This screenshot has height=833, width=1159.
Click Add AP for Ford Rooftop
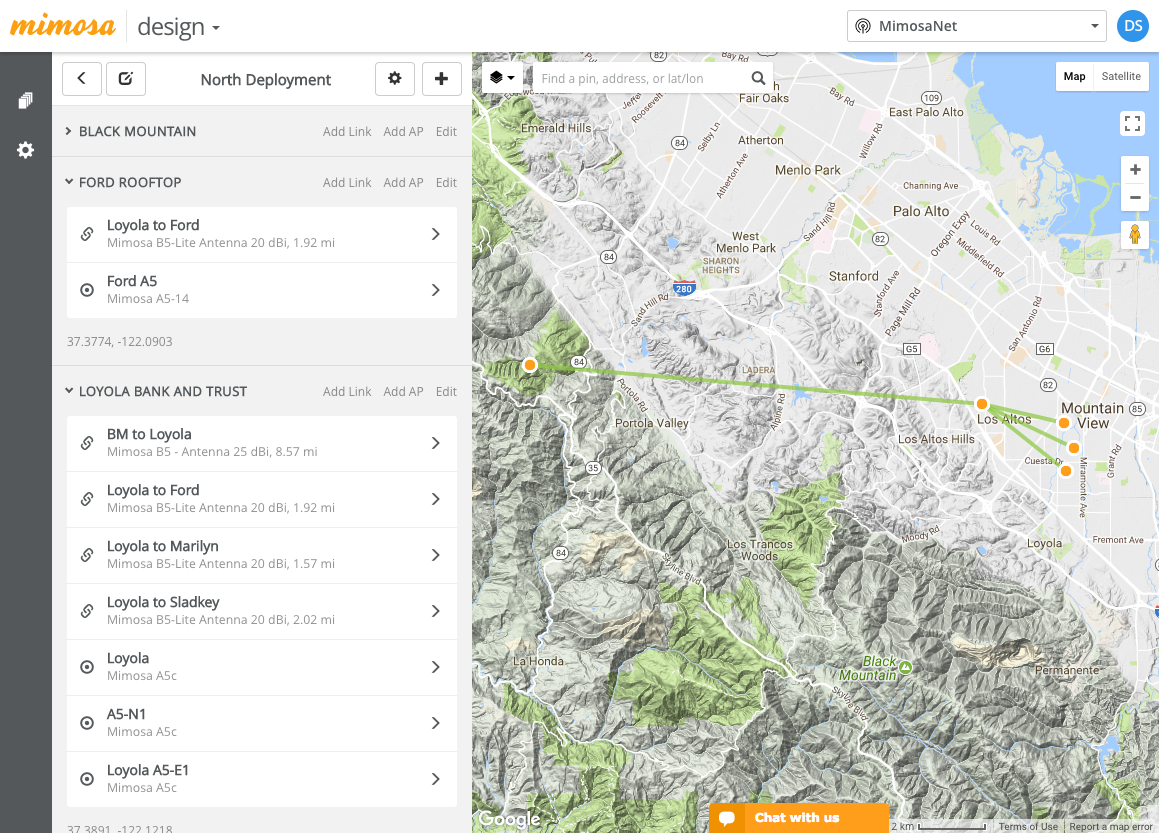[x=403, y=183]
